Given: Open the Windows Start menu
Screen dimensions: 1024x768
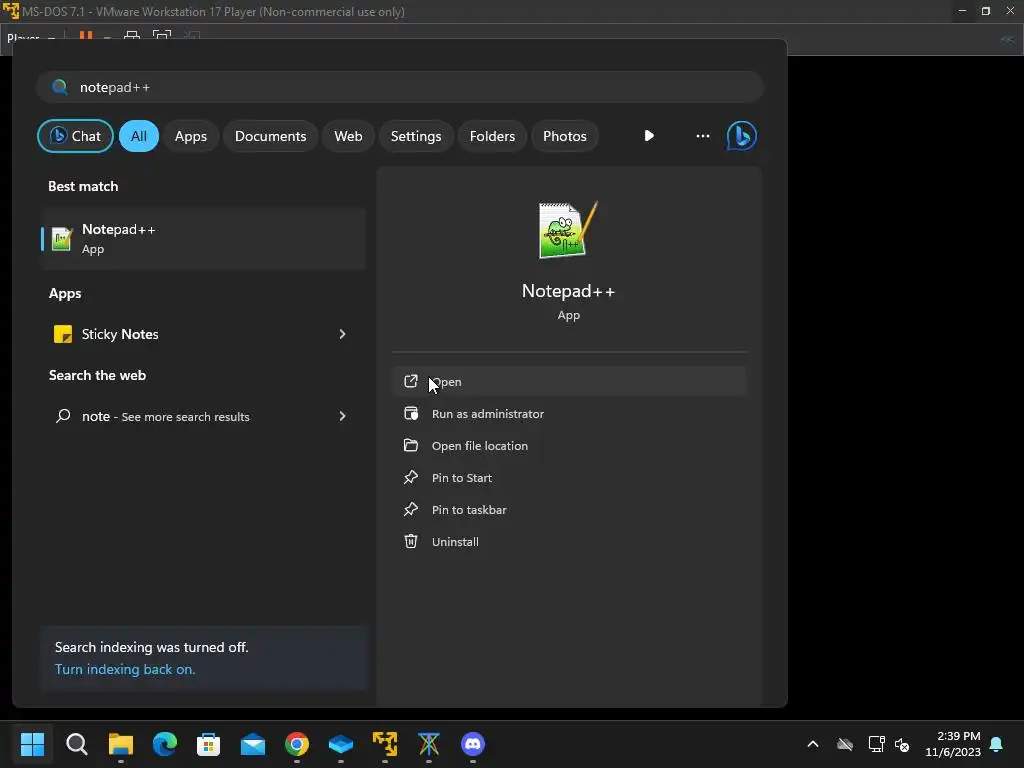Looking at the screenshot, I should tap(32, 744).
